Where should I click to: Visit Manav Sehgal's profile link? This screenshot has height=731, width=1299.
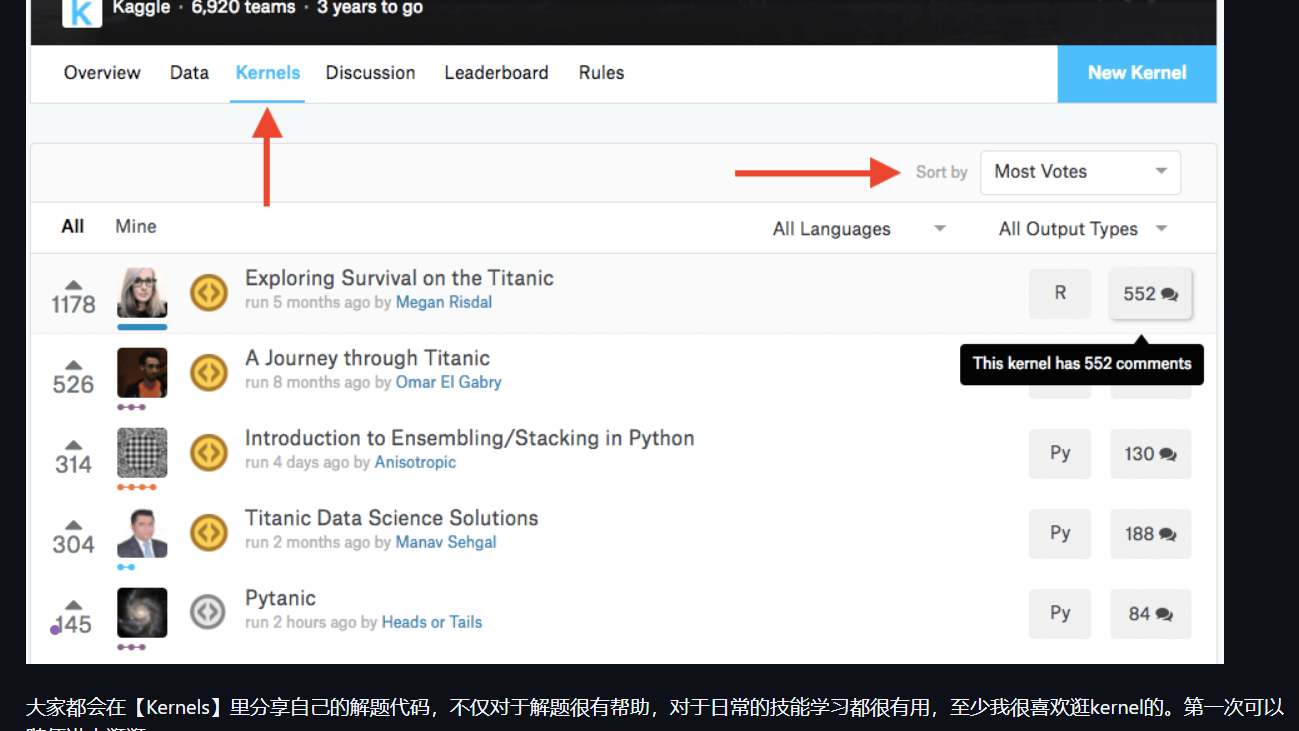click(446, 542)
